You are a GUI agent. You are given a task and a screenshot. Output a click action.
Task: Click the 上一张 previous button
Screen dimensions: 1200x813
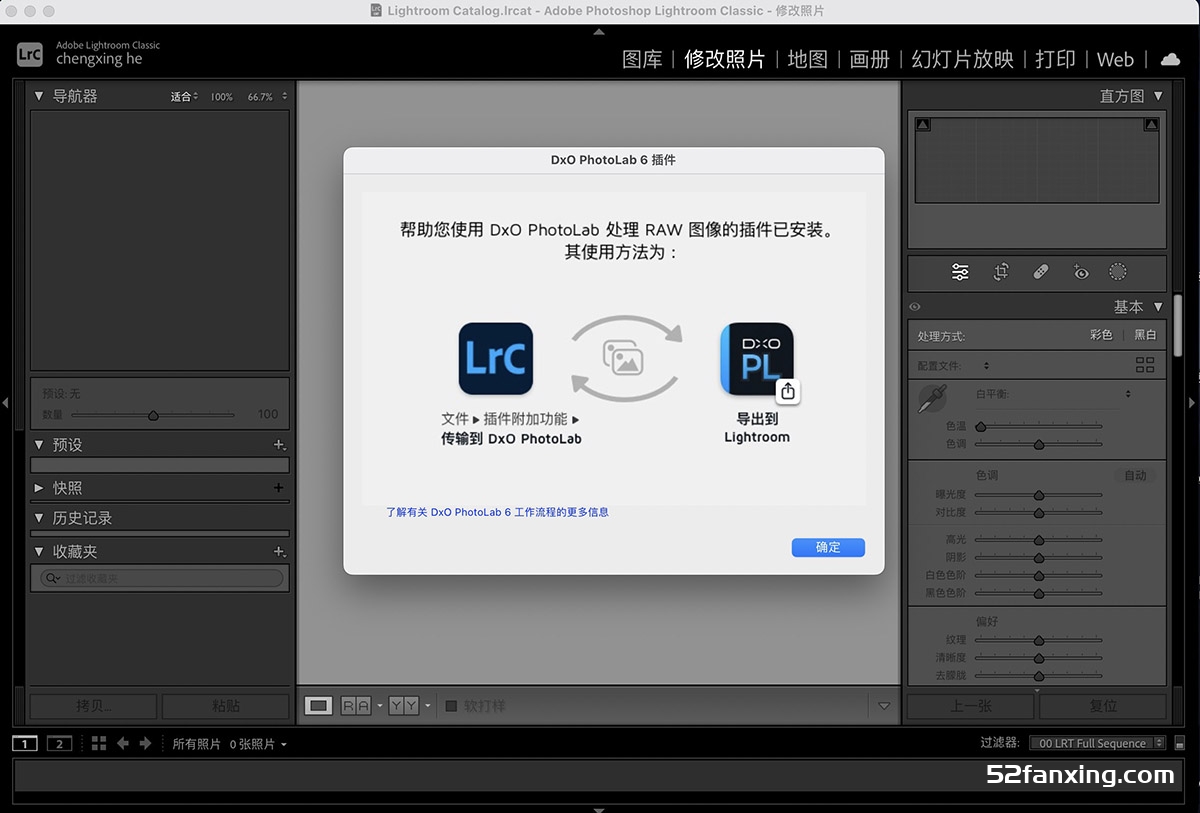(x=971, y=706)
